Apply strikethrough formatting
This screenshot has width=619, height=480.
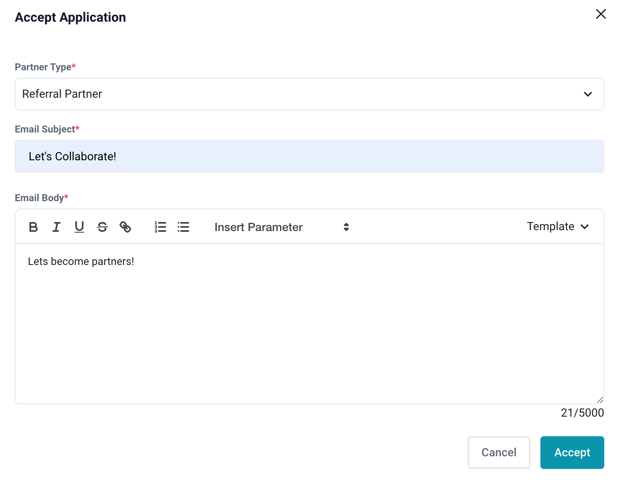[102, 227]
